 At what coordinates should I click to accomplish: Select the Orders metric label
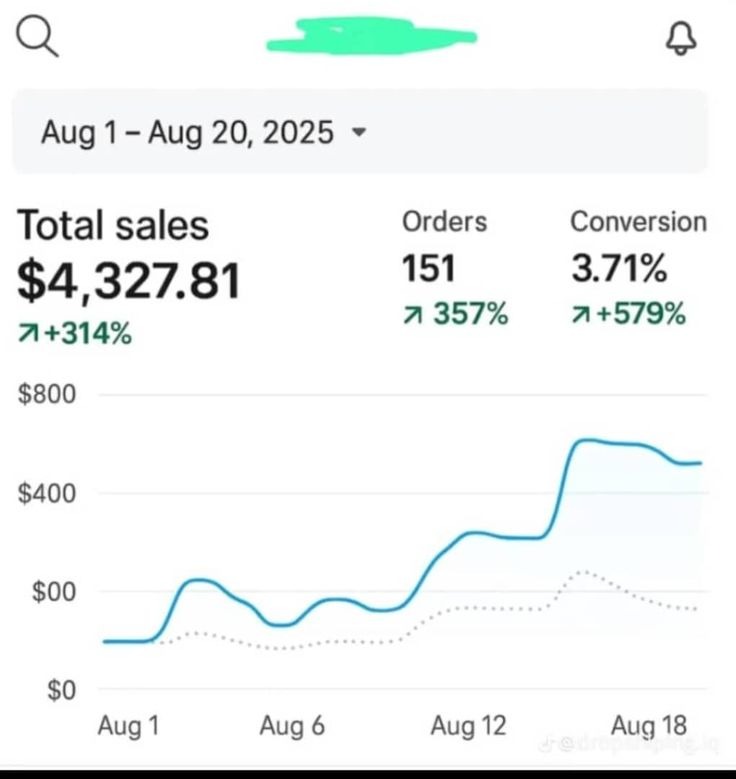coord(444,222)
